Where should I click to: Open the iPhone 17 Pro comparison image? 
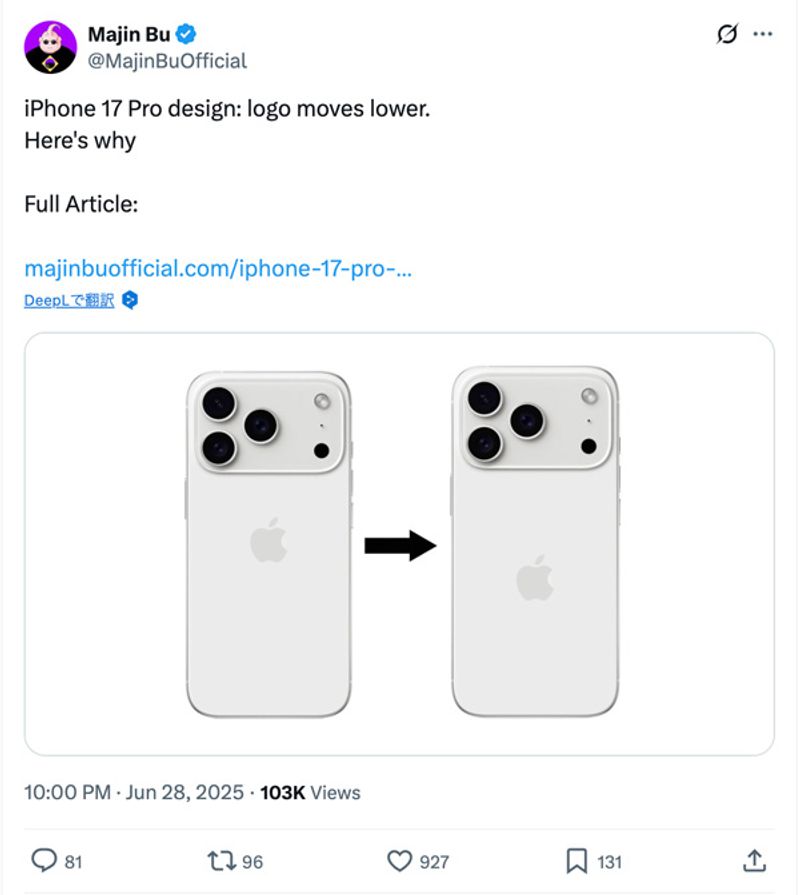pyautogui.click(x=399, y=544)
